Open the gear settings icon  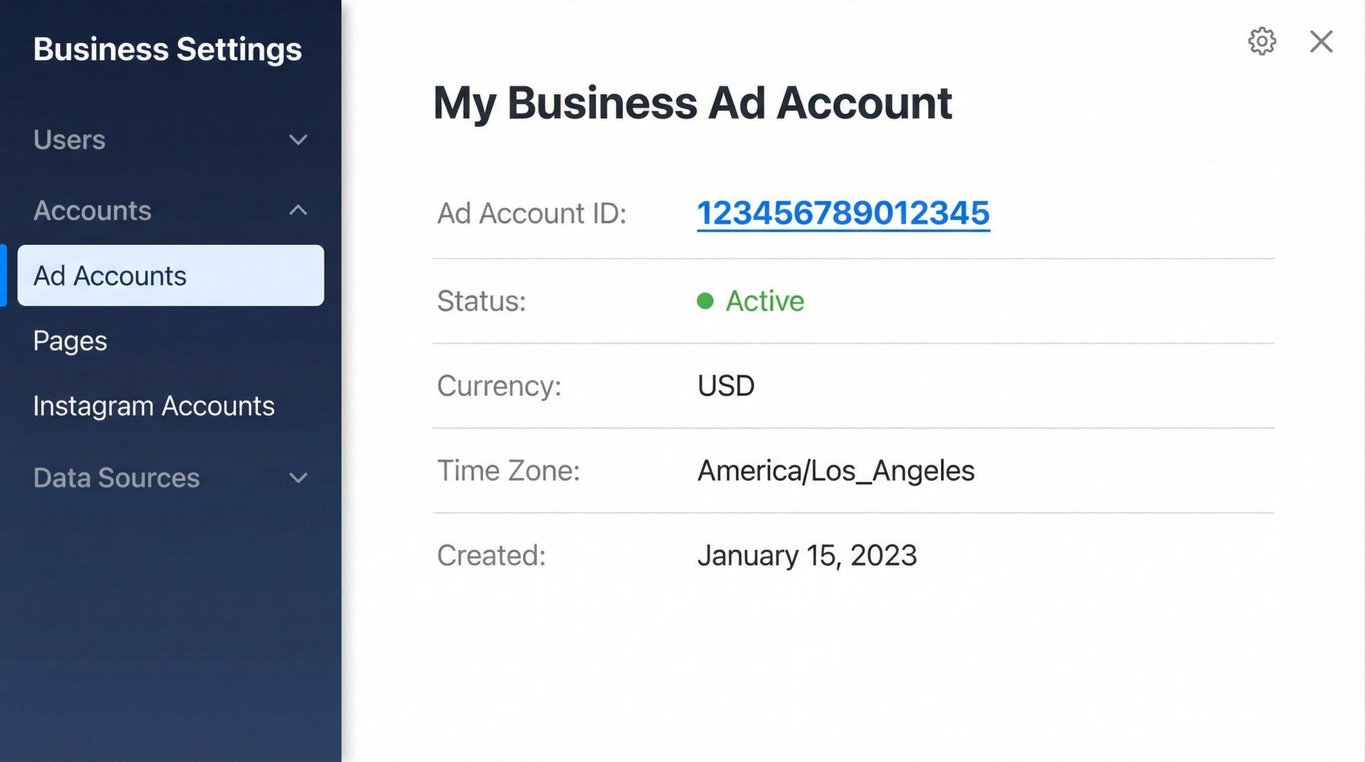(1262, 41)
